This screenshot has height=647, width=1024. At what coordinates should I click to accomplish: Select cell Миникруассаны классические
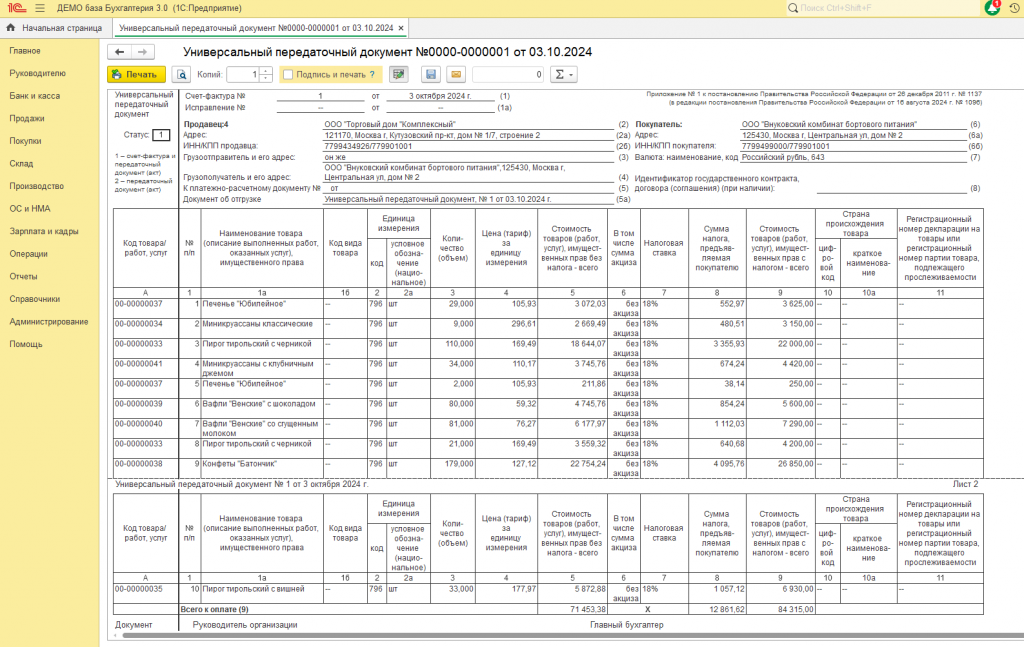point(262,328)
